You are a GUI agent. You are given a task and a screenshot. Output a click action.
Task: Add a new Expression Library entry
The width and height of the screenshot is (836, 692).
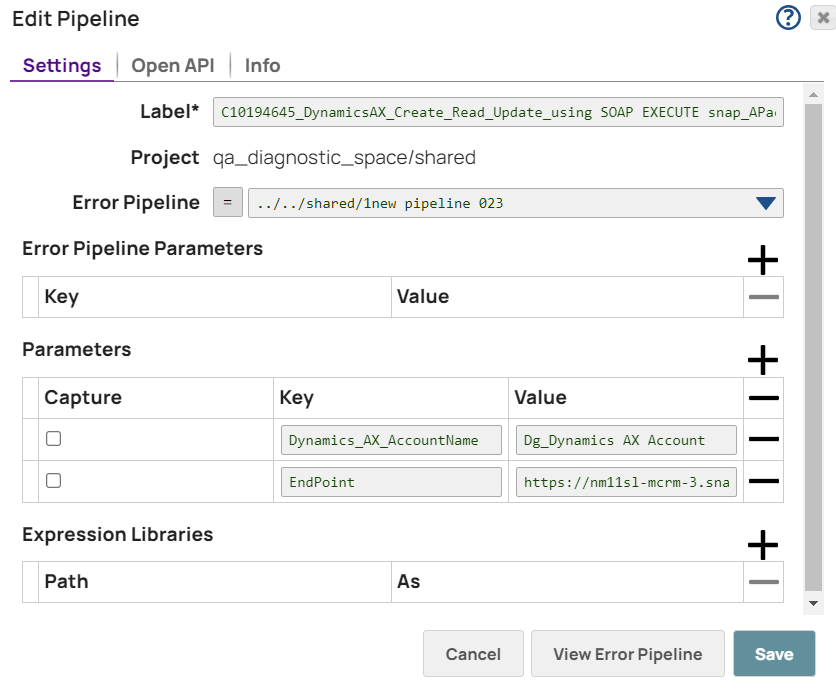[762, 546]
